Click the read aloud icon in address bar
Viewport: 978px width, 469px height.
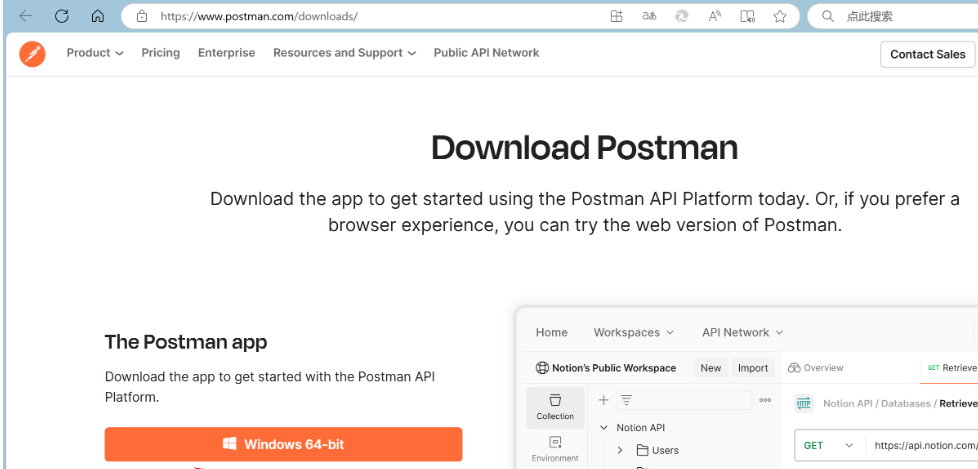click(714, 16)
